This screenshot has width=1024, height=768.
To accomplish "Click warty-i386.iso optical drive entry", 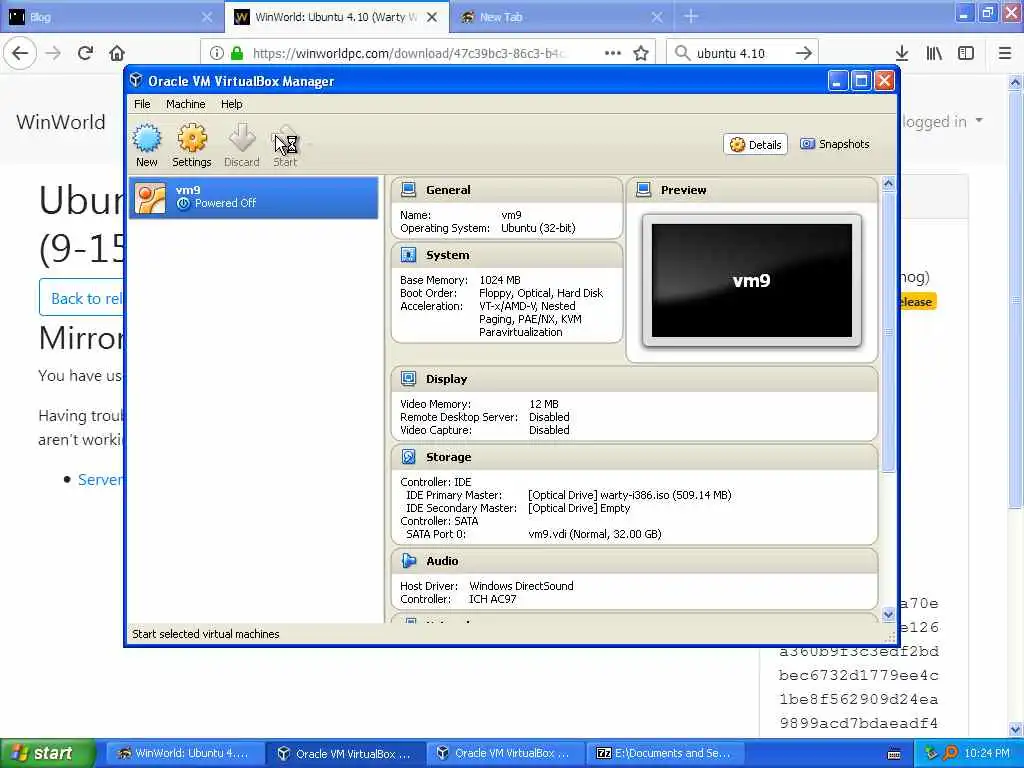I will (630, 495).
